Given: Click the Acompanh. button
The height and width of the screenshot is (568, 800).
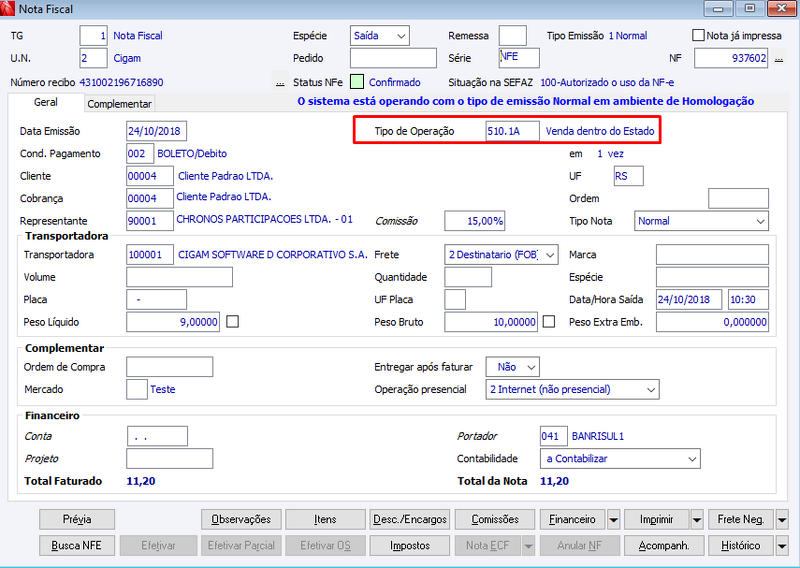Looking at the screenshot, I should click(x=664, y=546).
